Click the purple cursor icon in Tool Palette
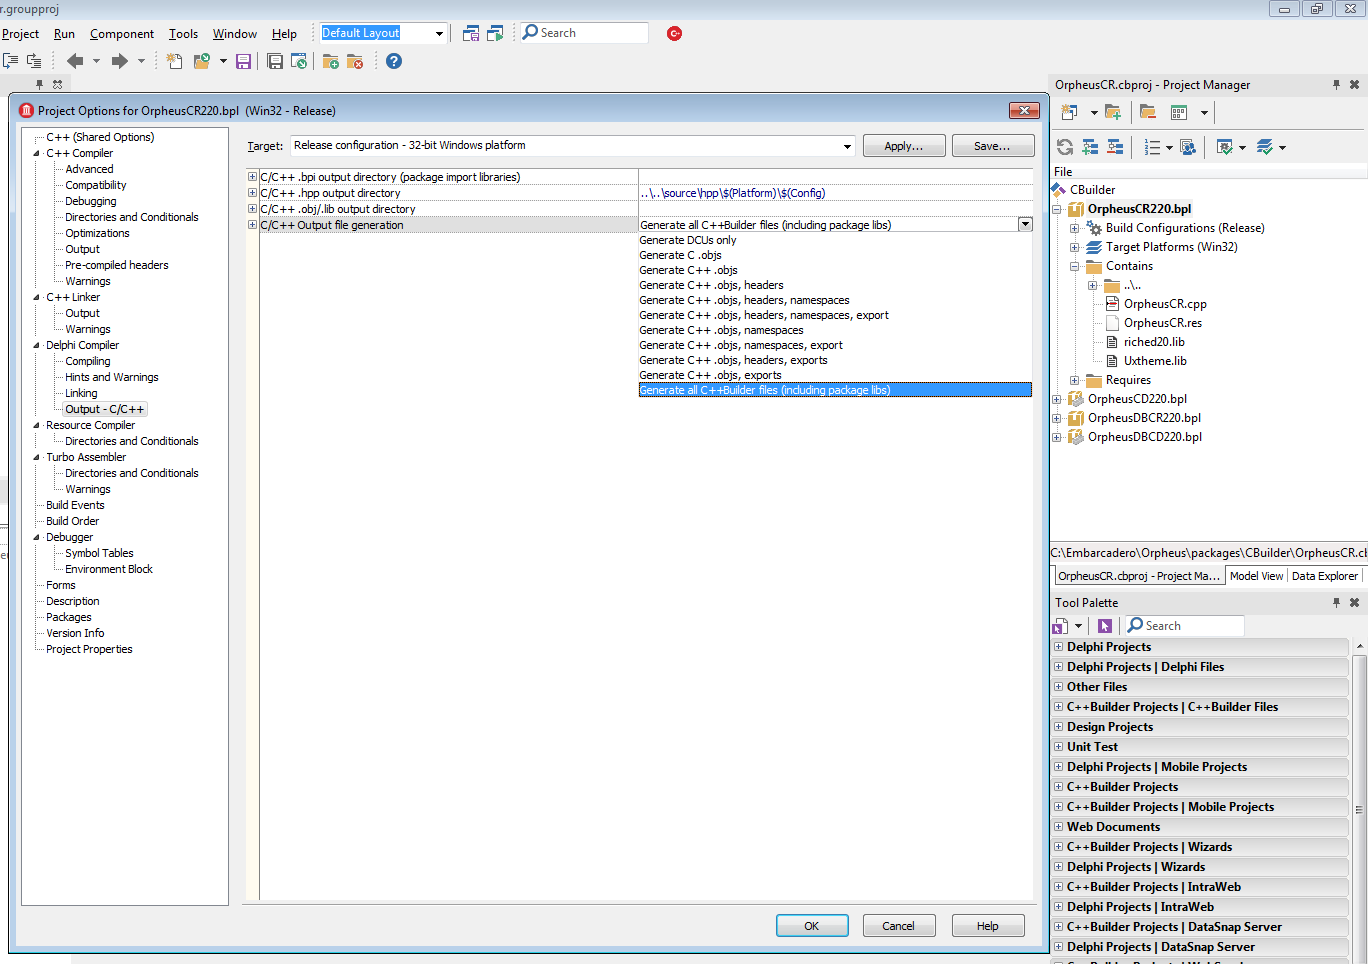 click(1105, 626)
